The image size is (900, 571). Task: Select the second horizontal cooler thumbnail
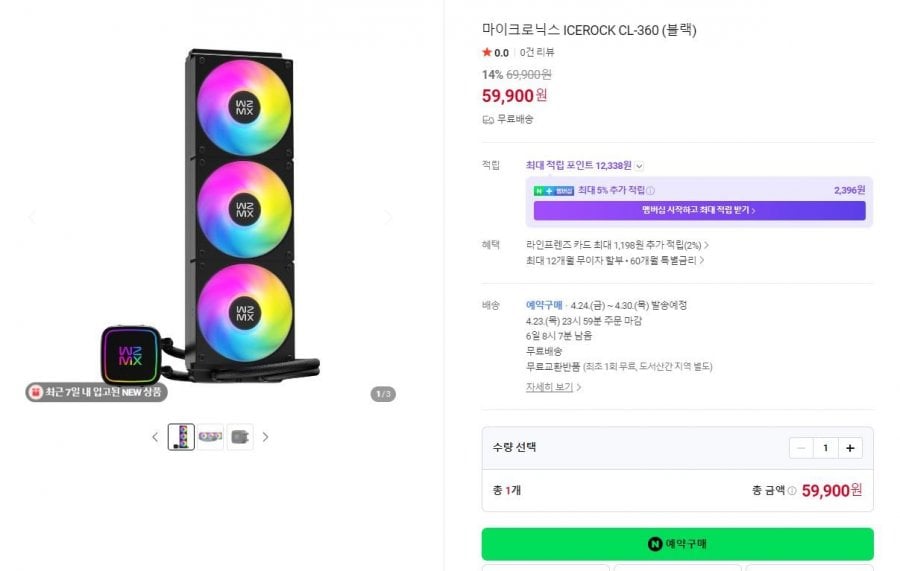(x=210, y=437)
